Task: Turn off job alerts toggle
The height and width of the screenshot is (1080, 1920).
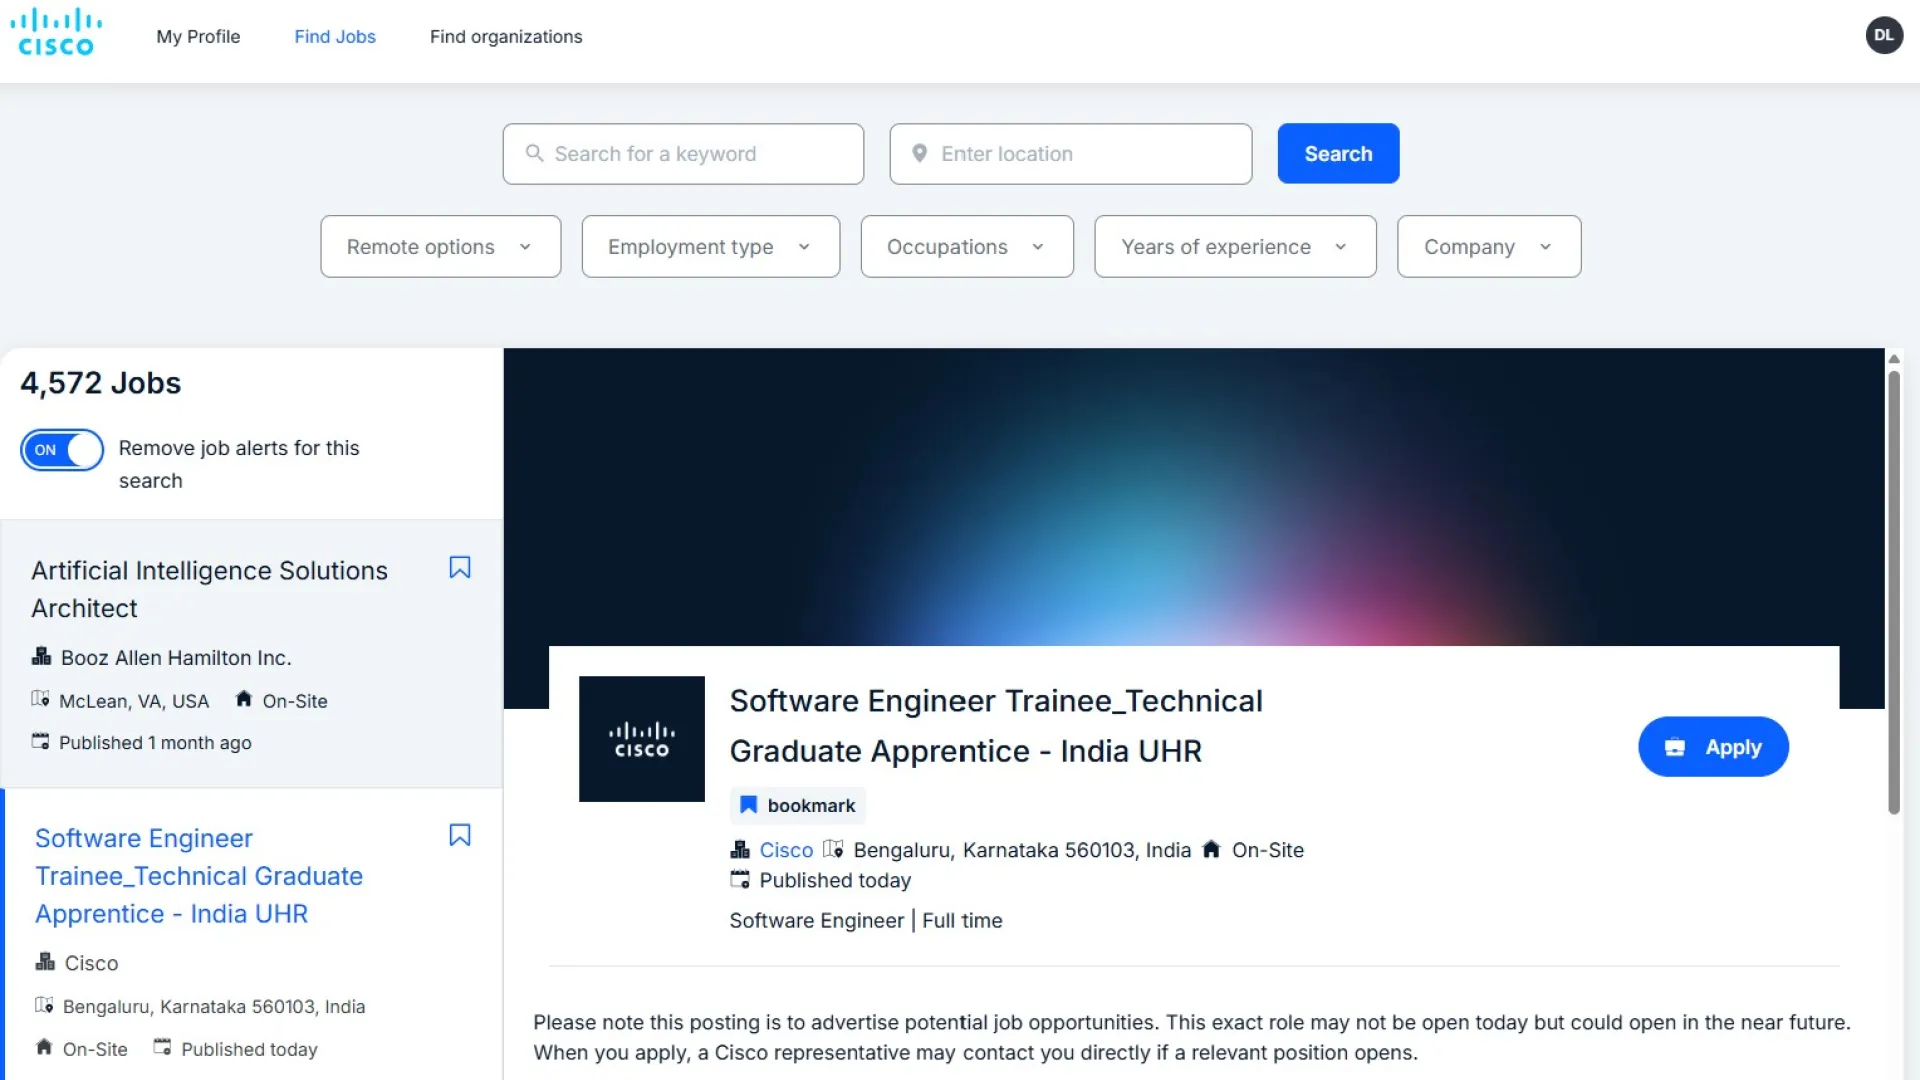Action: point(62,450)
